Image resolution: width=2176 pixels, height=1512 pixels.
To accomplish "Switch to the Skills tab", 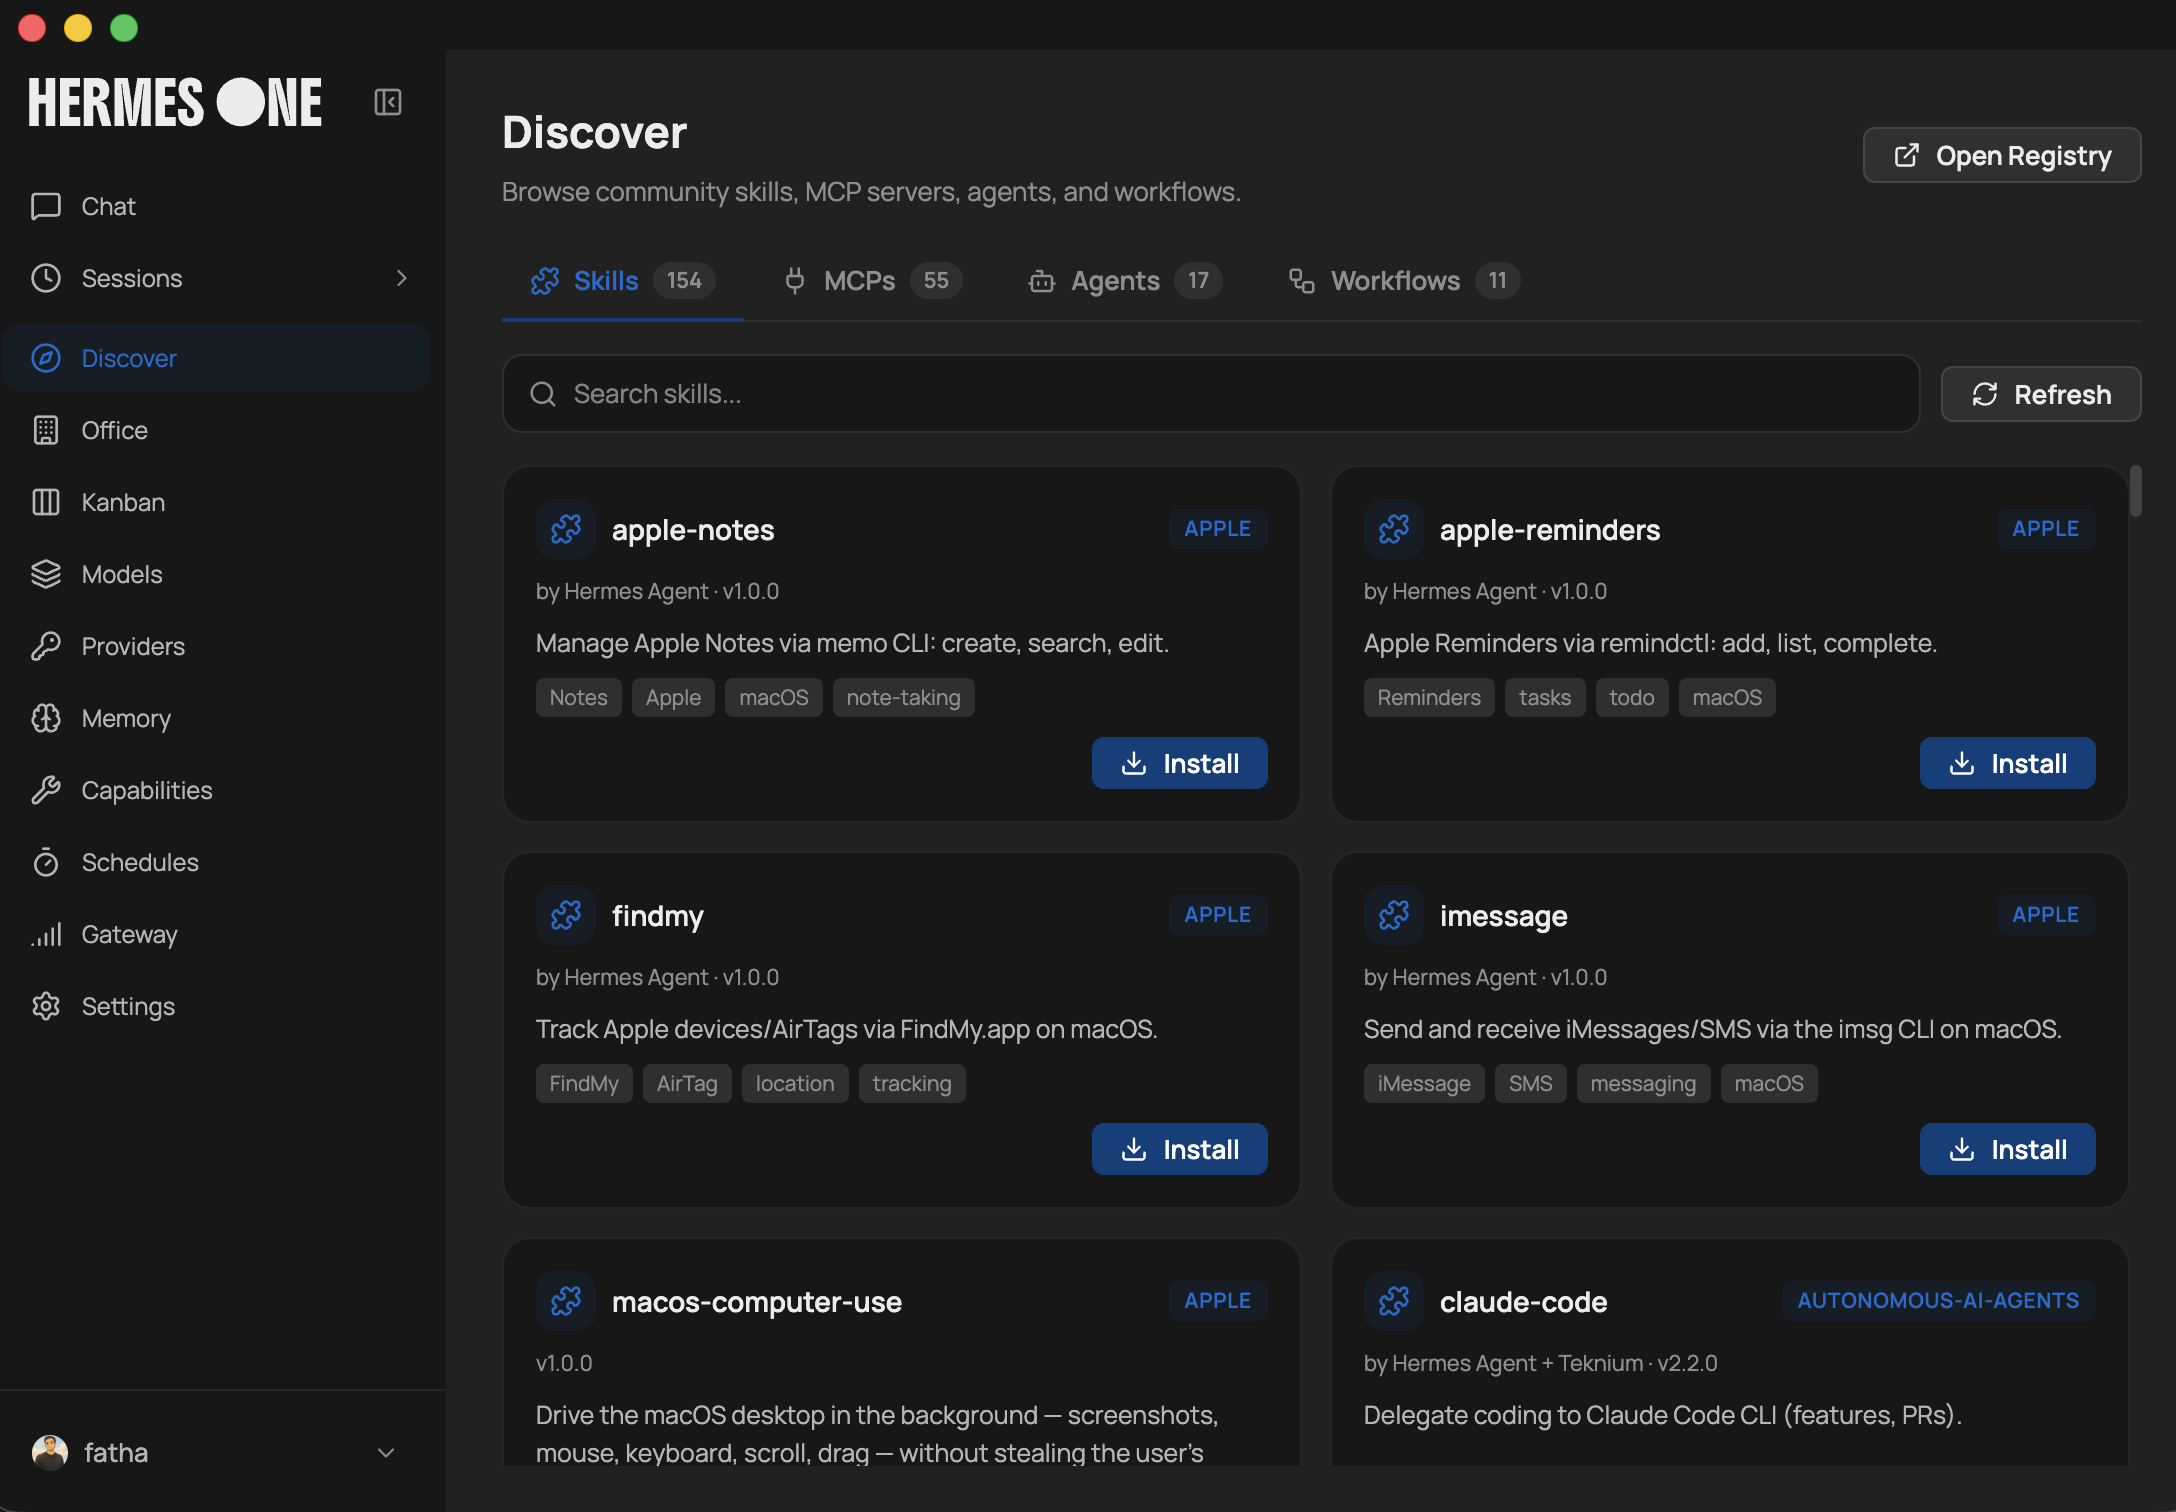I will coord(622,281).
